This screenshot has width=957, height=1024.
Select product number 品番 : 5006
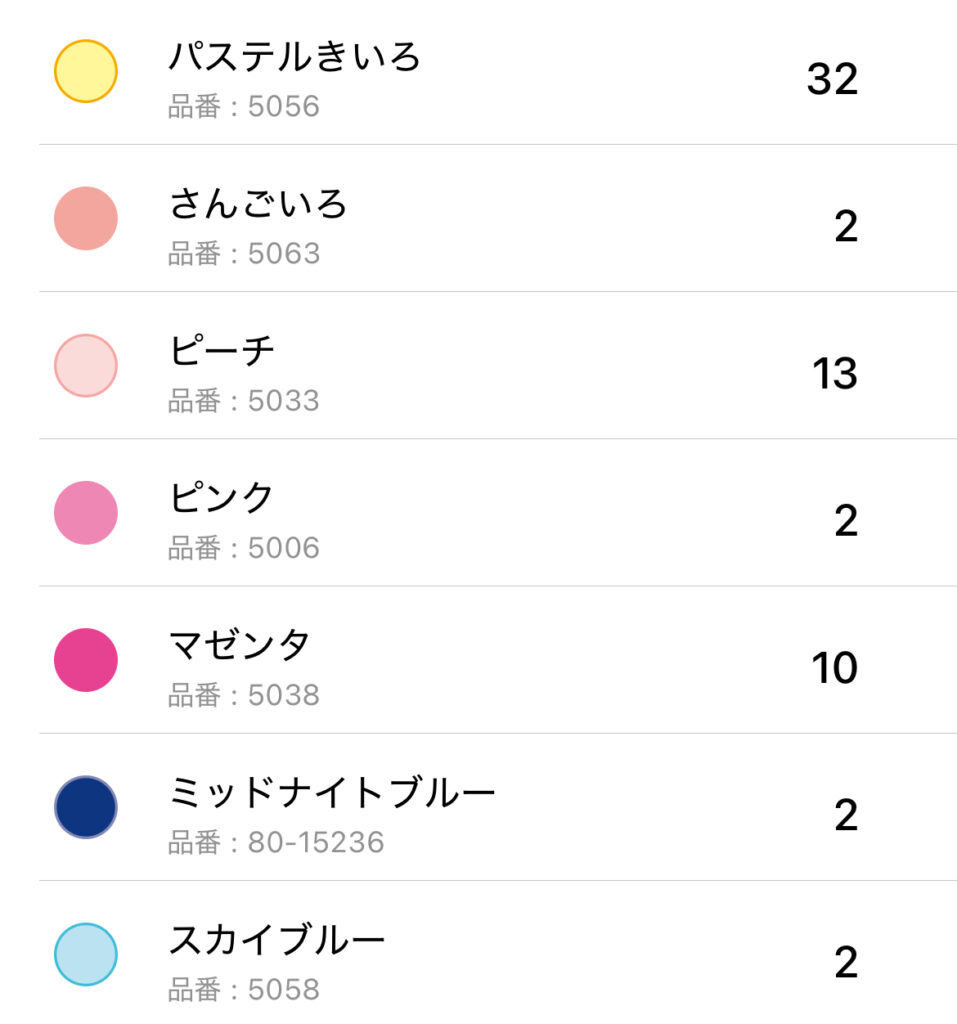click(x=244, y=548)
